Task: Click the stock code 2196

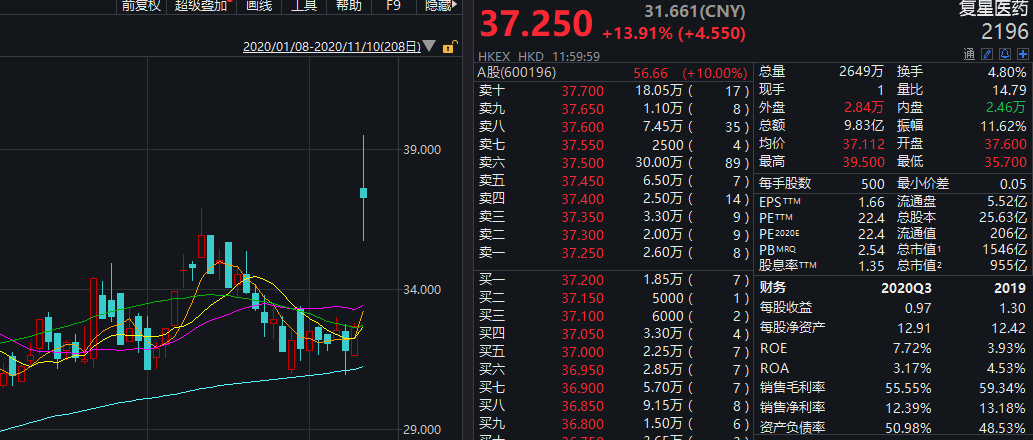Action: point(1004,32)
